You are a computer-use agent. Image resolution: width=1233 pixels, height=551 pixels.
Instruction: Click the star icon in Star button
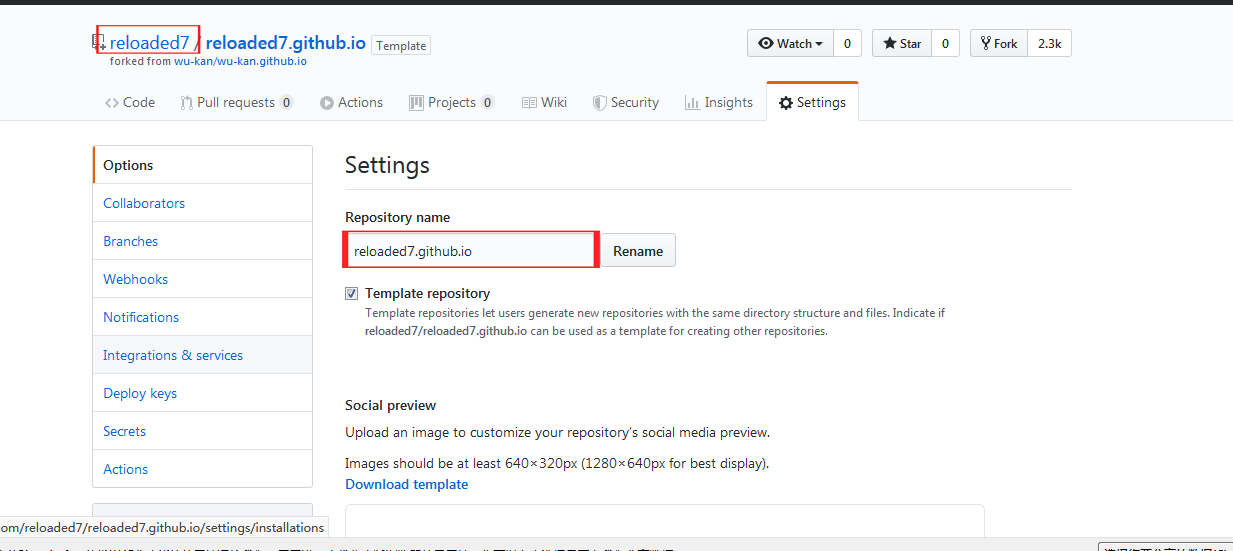coord(890,43)
